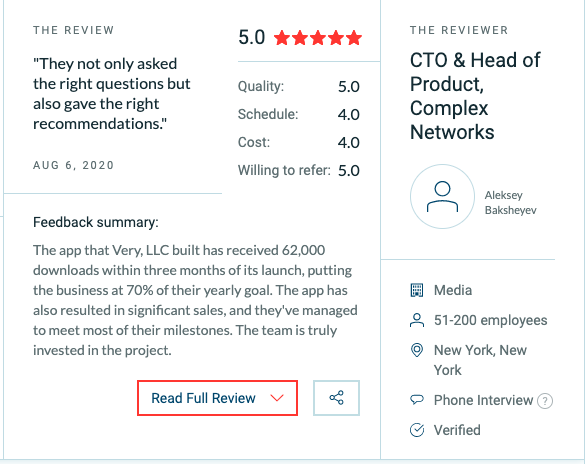Click the Willing to refer score
585x464 pixels.
tap(349, 170)
